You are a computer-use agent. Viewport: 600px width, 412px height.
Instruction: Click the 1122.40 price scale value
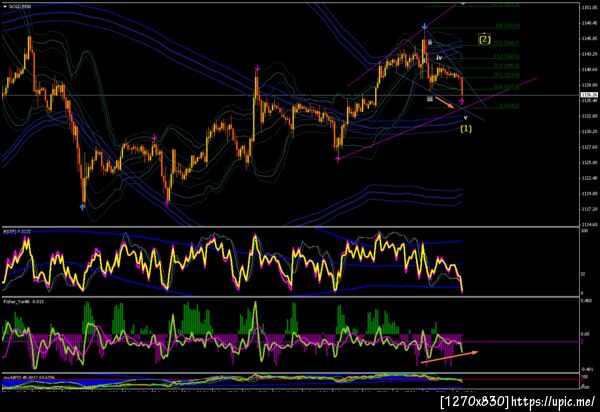click(x=590, y=178)
